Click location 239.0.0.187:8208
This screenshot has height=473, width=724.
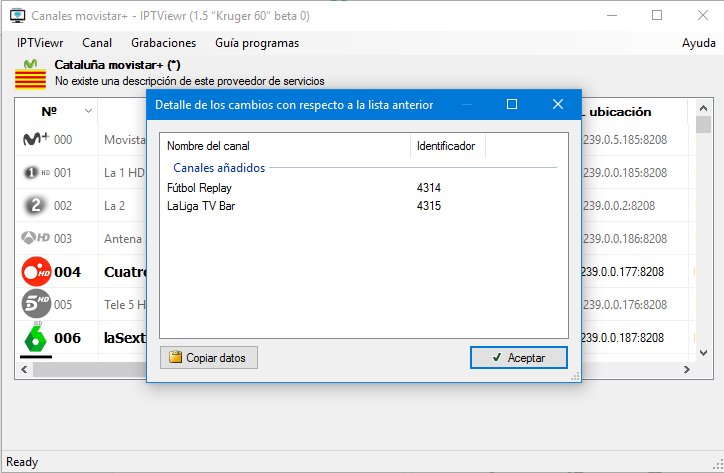coord(623,338)
